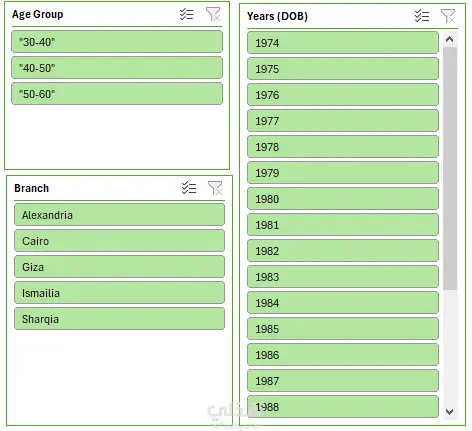Clear filter on Branch slicer
The width and height of the screenshot is (472, 431).
click(x=215, y=188)
